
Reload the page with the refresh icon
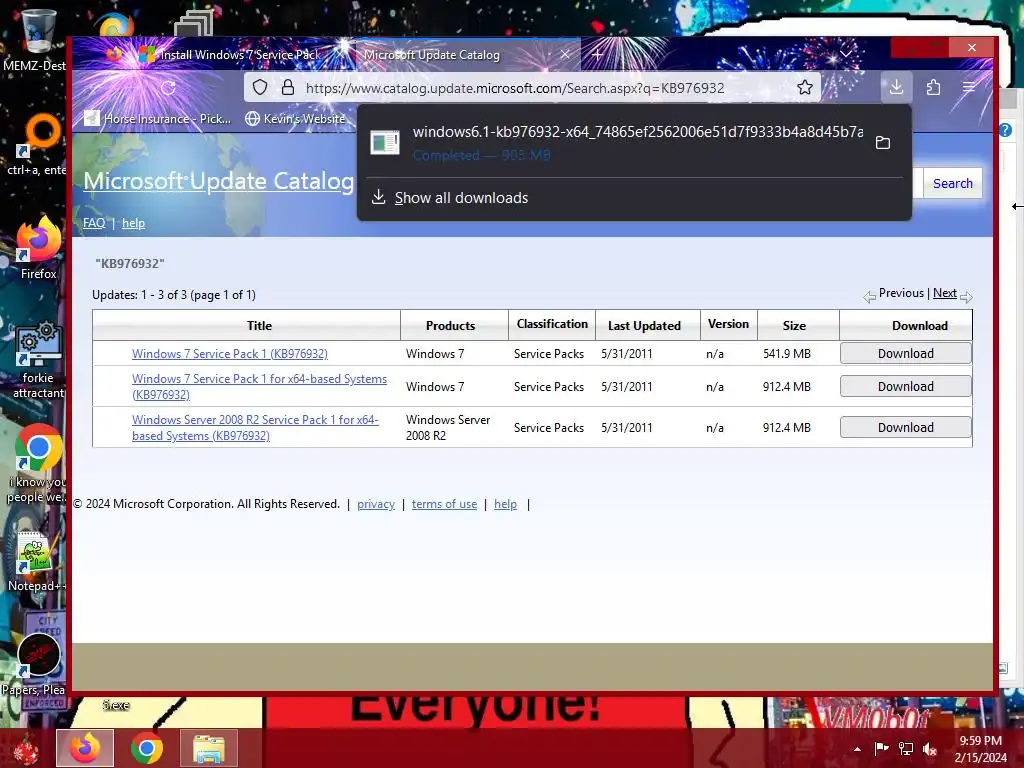[x=168, y=88]
